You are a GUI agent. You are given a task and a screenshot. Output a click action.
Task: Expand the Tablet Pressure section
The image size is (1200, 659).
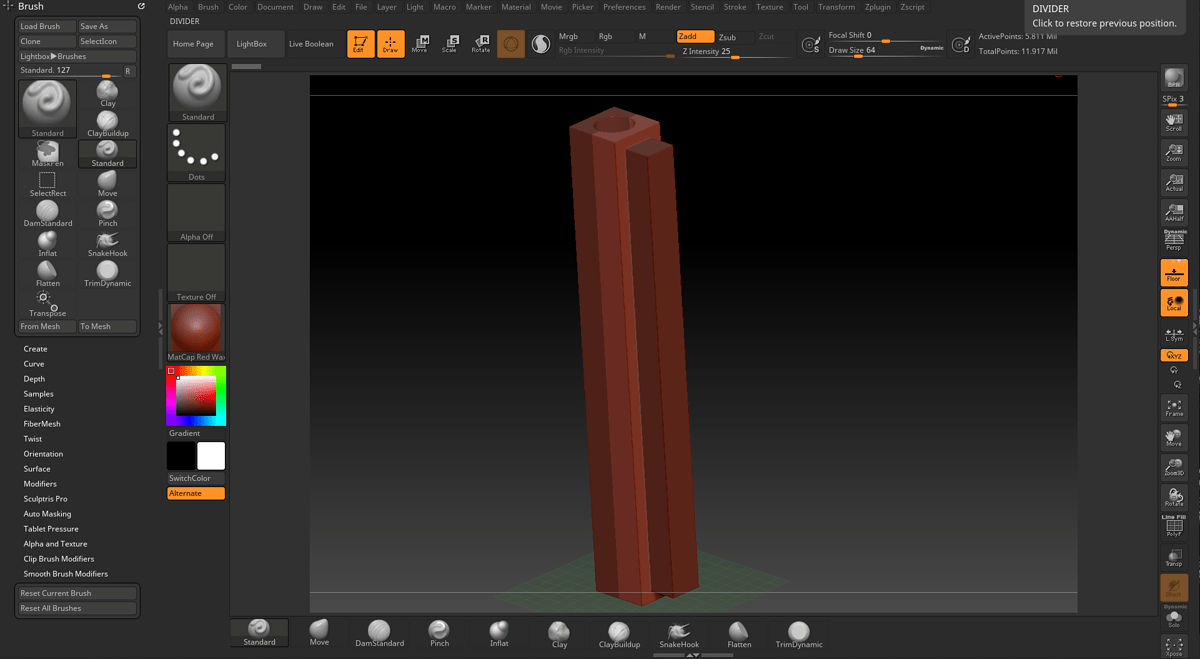click(51, 529)
